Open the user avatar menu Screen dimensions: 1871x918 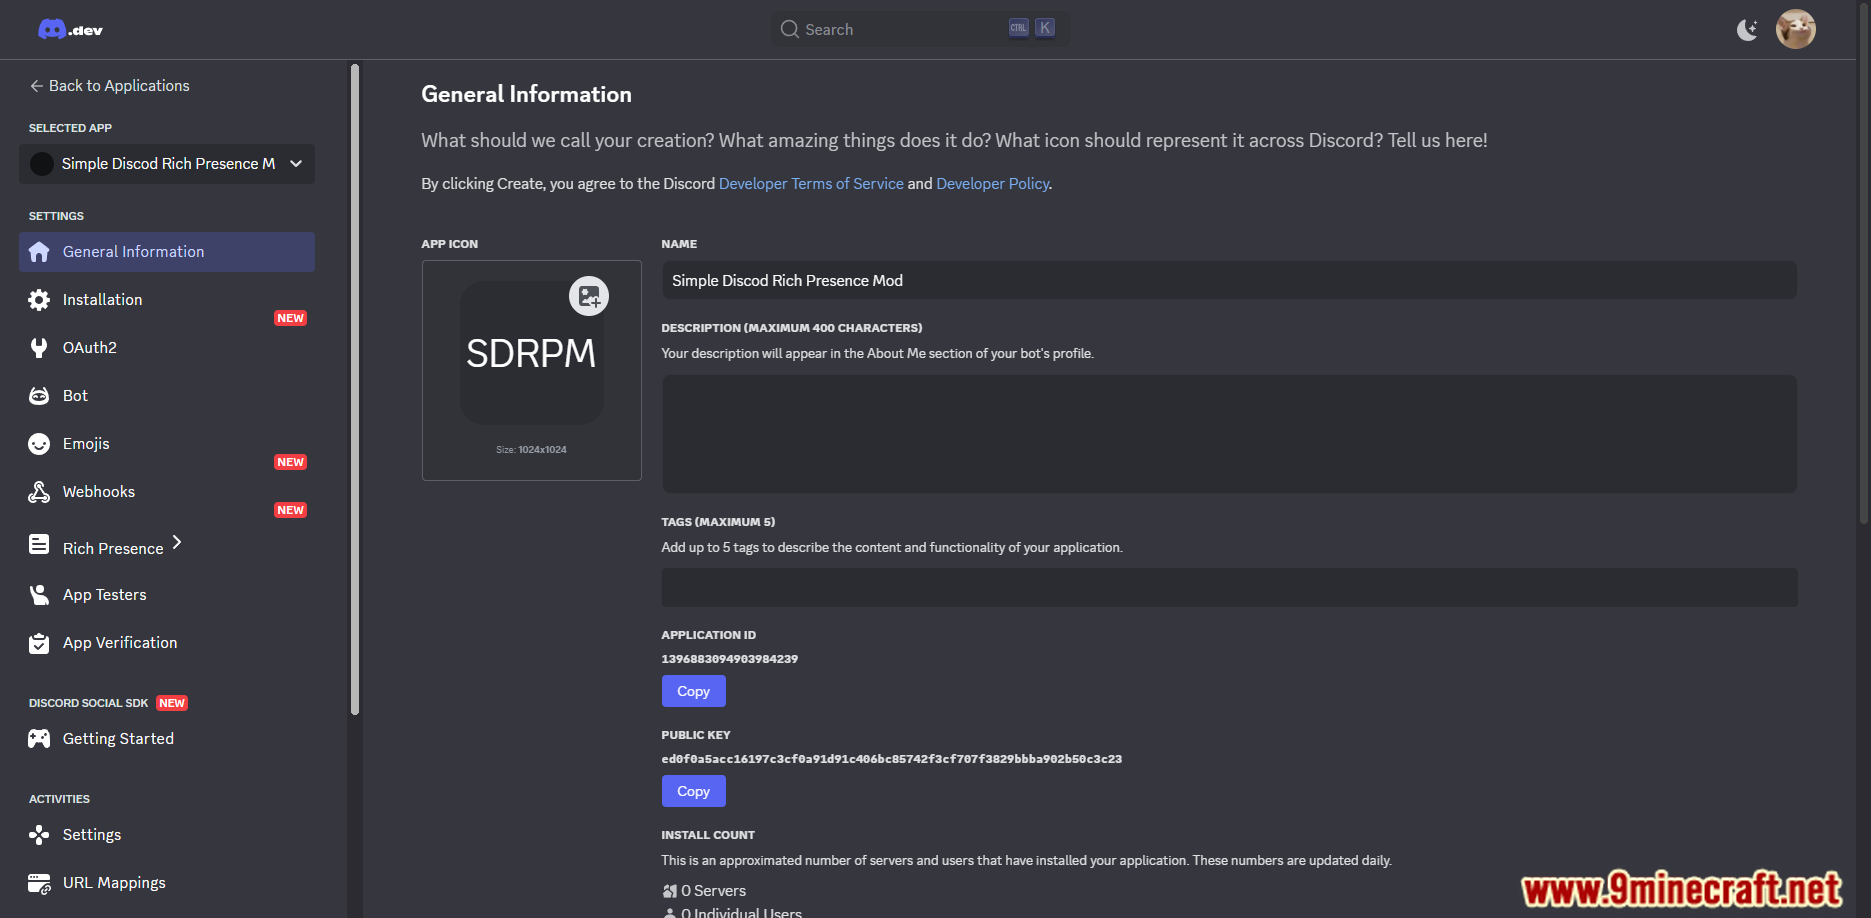[x=1795, y=29]
